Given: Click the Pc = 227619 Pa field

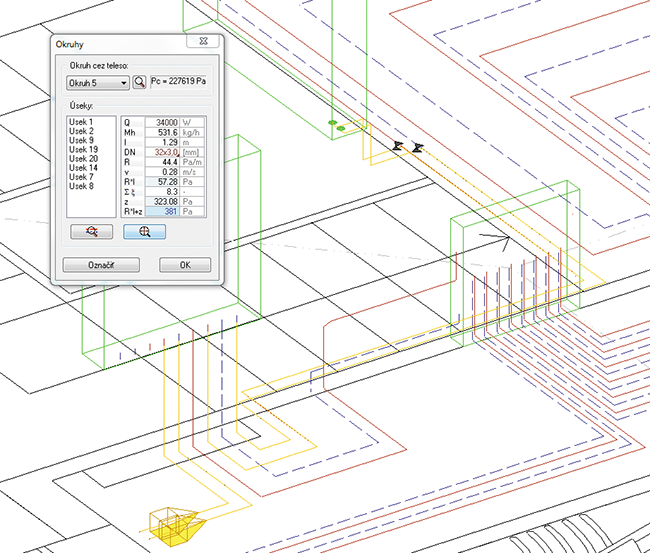Looking at the screenshot, I should [x=178, y=81].
